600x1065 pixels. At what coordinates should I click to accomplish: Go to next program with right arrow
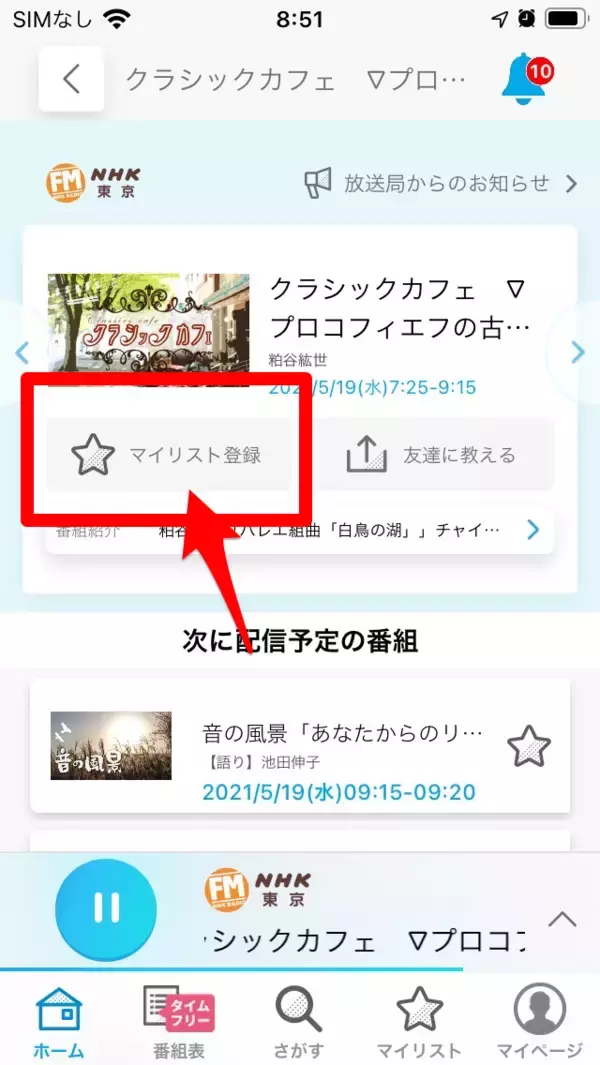click(578, 352)
